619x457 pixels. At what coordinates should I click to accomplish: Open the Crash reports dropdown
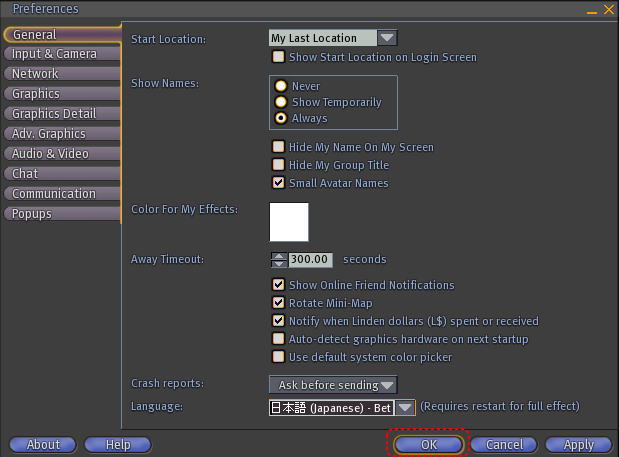333,384
